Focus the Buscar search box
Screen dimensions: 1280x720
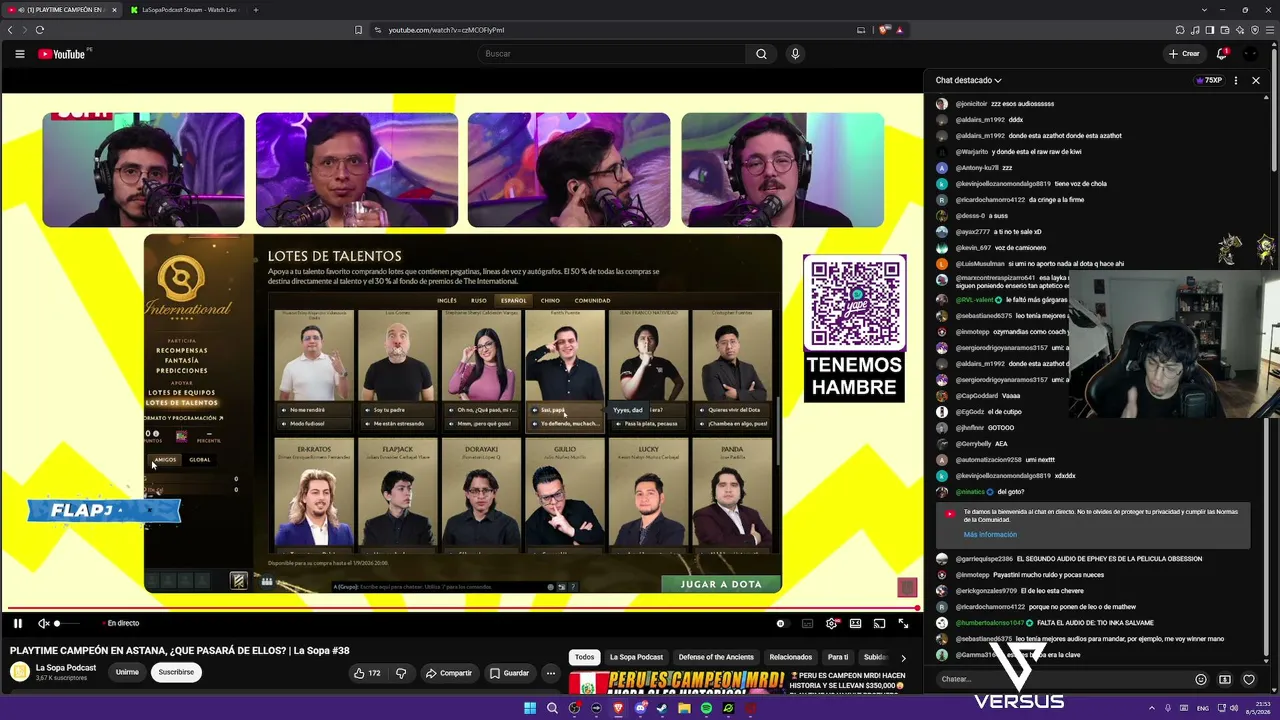click(610, 54)
